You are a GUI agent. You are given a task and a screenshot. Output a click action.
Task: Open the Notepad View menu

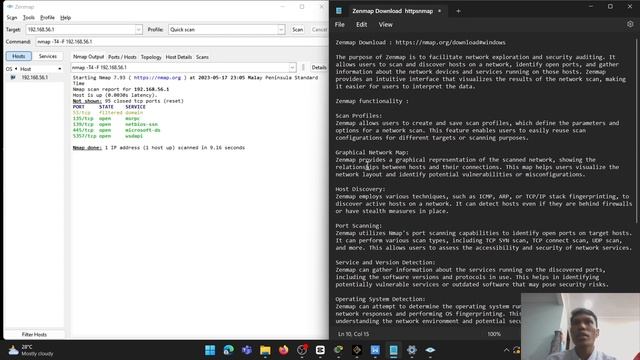pos(385,24)
